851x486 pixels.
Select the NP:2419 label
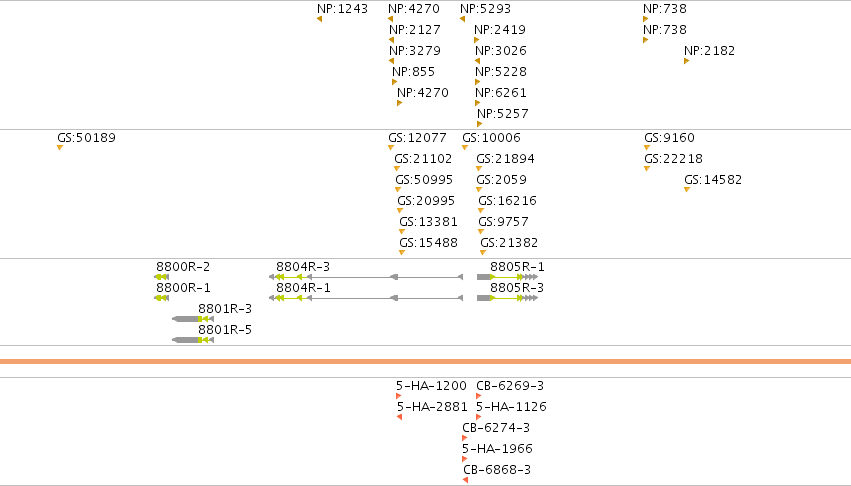[500, 29]
